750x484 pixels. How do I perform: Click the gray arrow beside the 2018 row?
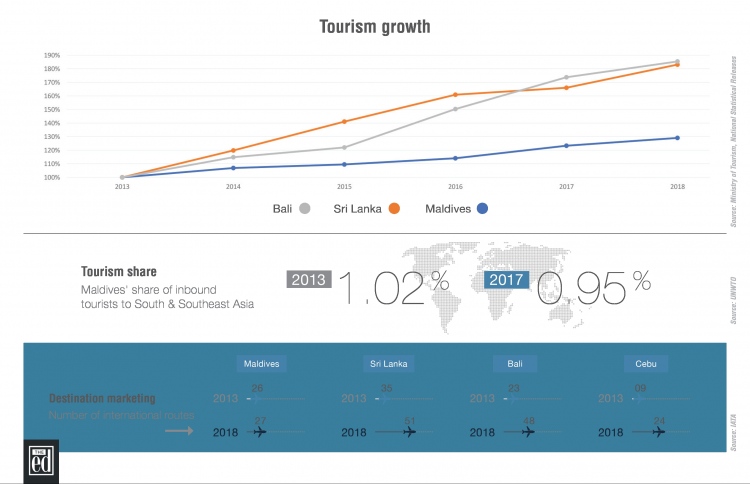point(179,432)
